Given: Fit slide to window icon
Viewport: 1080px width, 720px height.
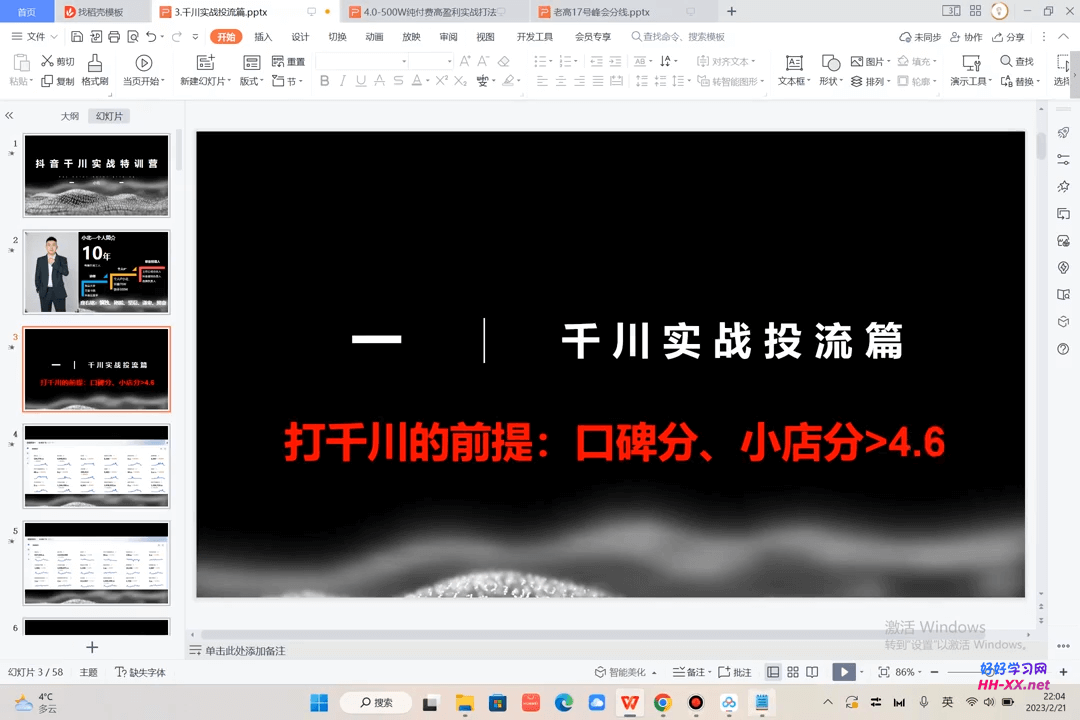Looking at the screenshot, I should pyautogui.click(x=884, y=672).
